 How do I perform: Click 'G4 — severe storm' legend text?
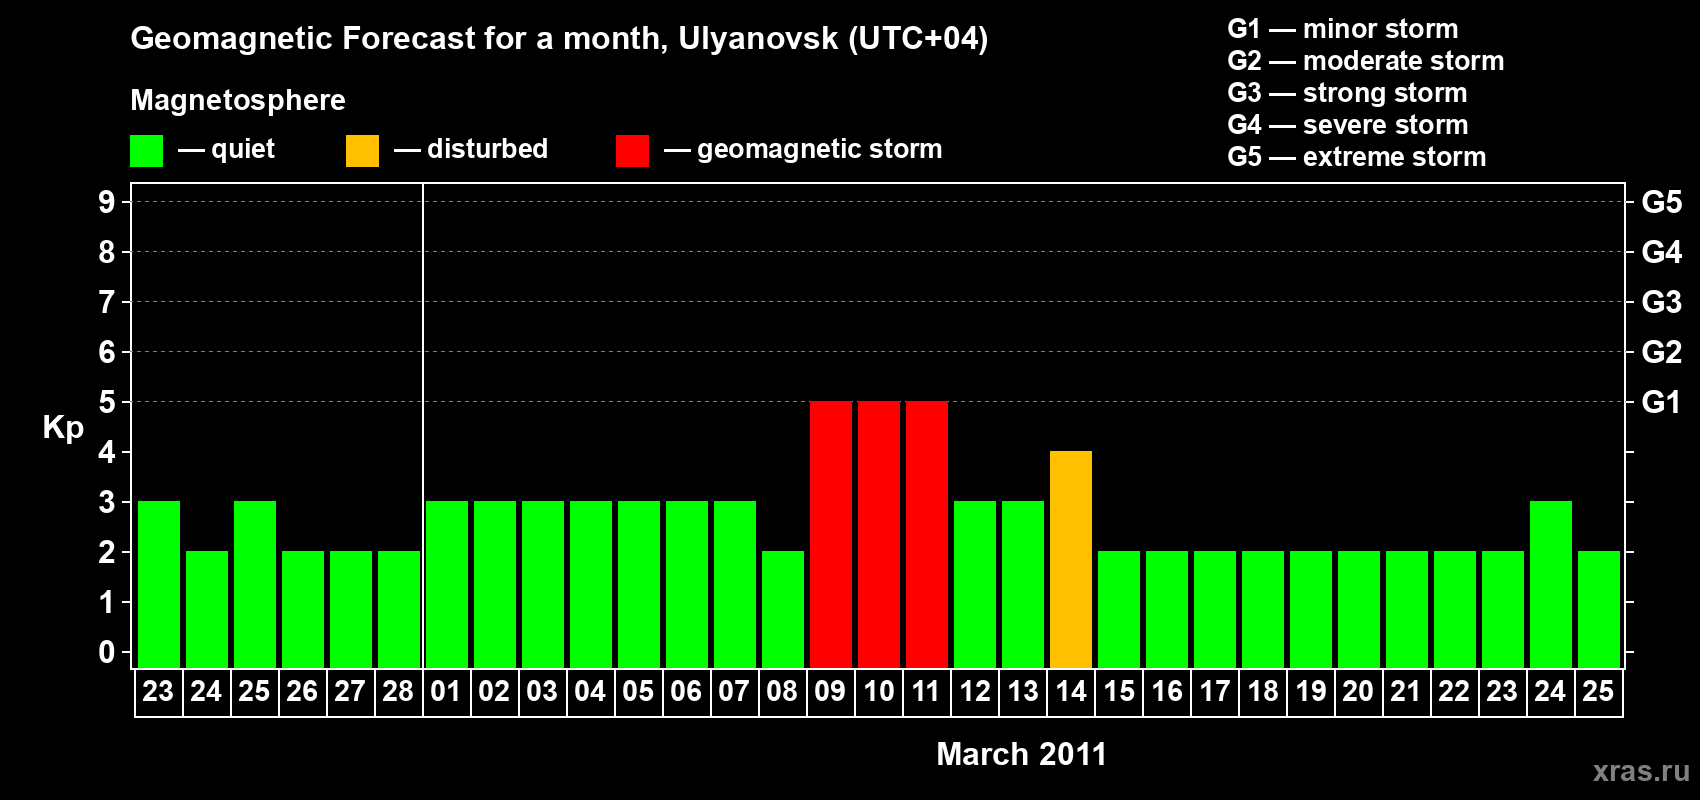coord(1348,125)
